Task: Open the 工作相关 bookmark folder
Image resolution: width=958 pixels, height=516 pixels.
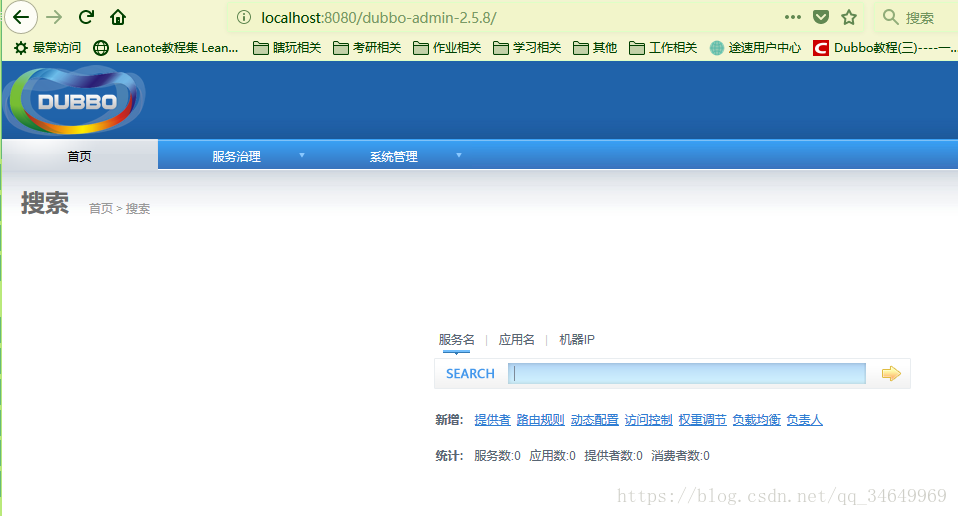Action: pyautogui.click(x=663, y=48)
